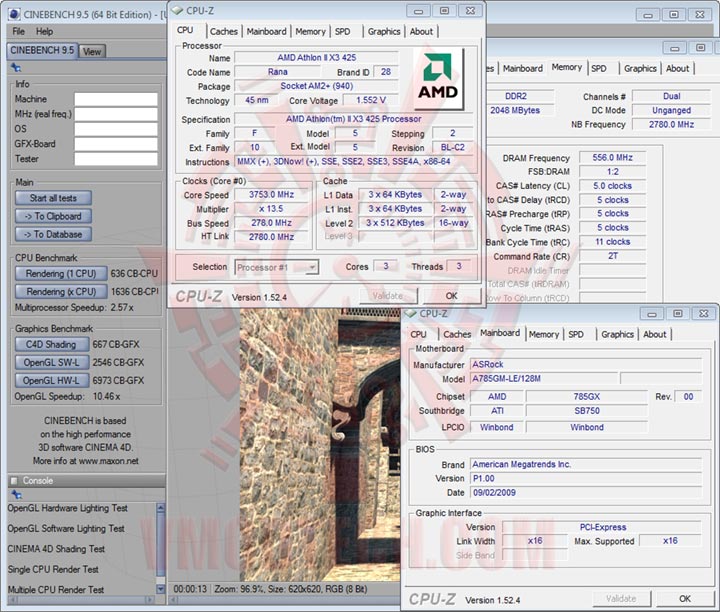Open CPU tab in bottom CPU-Z window

click(418, 334)
